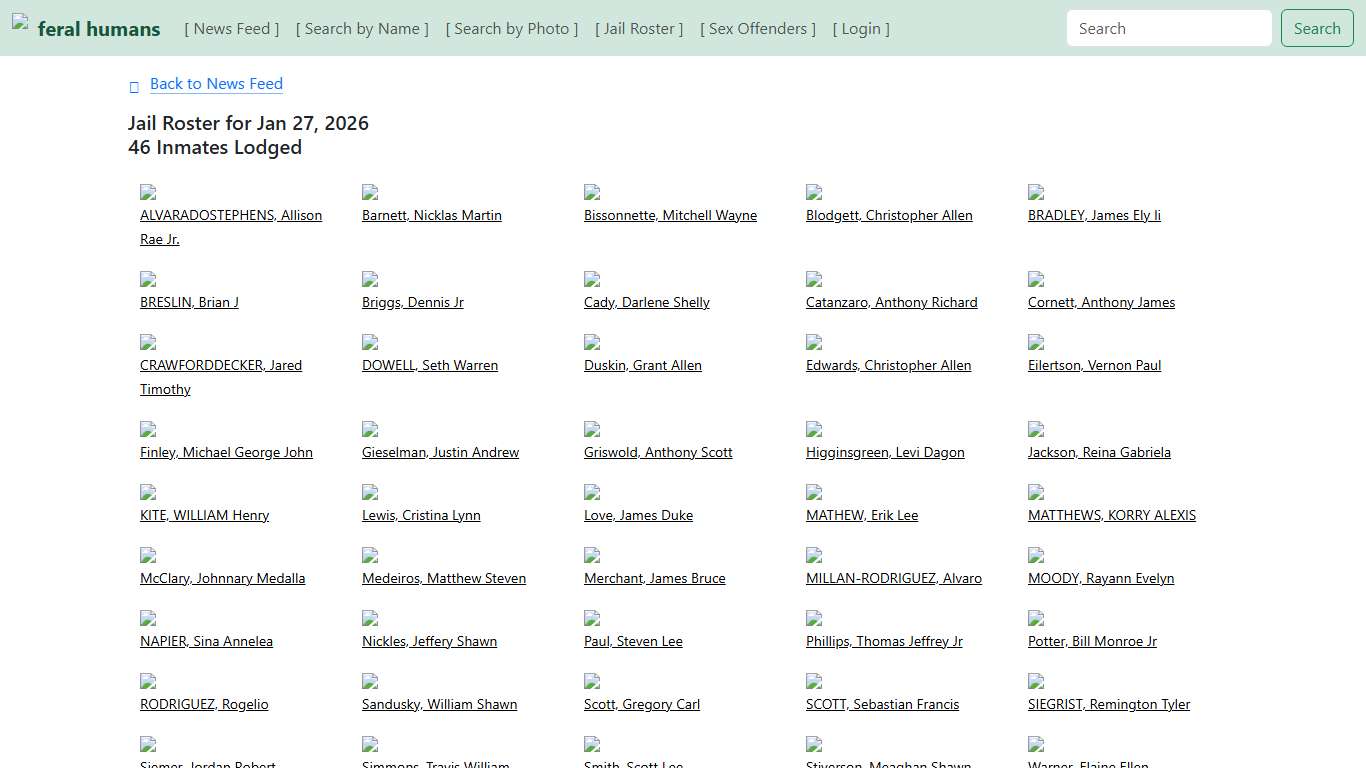
Task: Open the Sex Offenders nav item
Action: (x=758, y=29)
